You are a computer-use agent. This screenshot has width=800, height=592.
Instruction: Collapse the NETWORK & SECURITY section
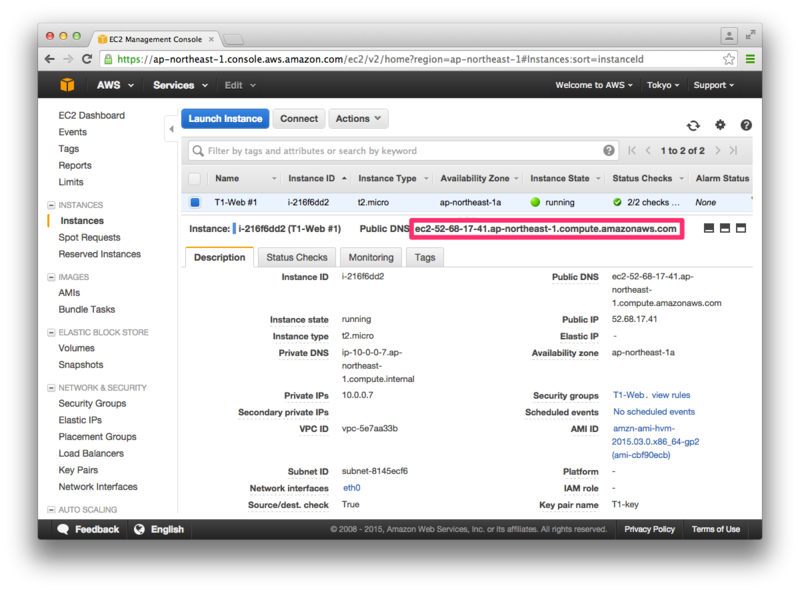click(51, 388)
